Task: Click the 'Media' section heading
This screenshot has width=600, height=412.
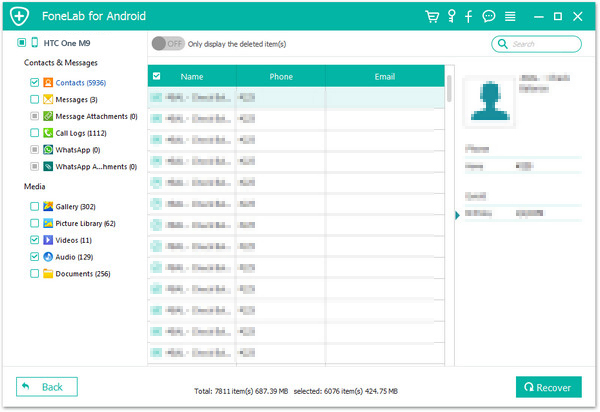Action: pyautogui.click(x=34, y=186)
